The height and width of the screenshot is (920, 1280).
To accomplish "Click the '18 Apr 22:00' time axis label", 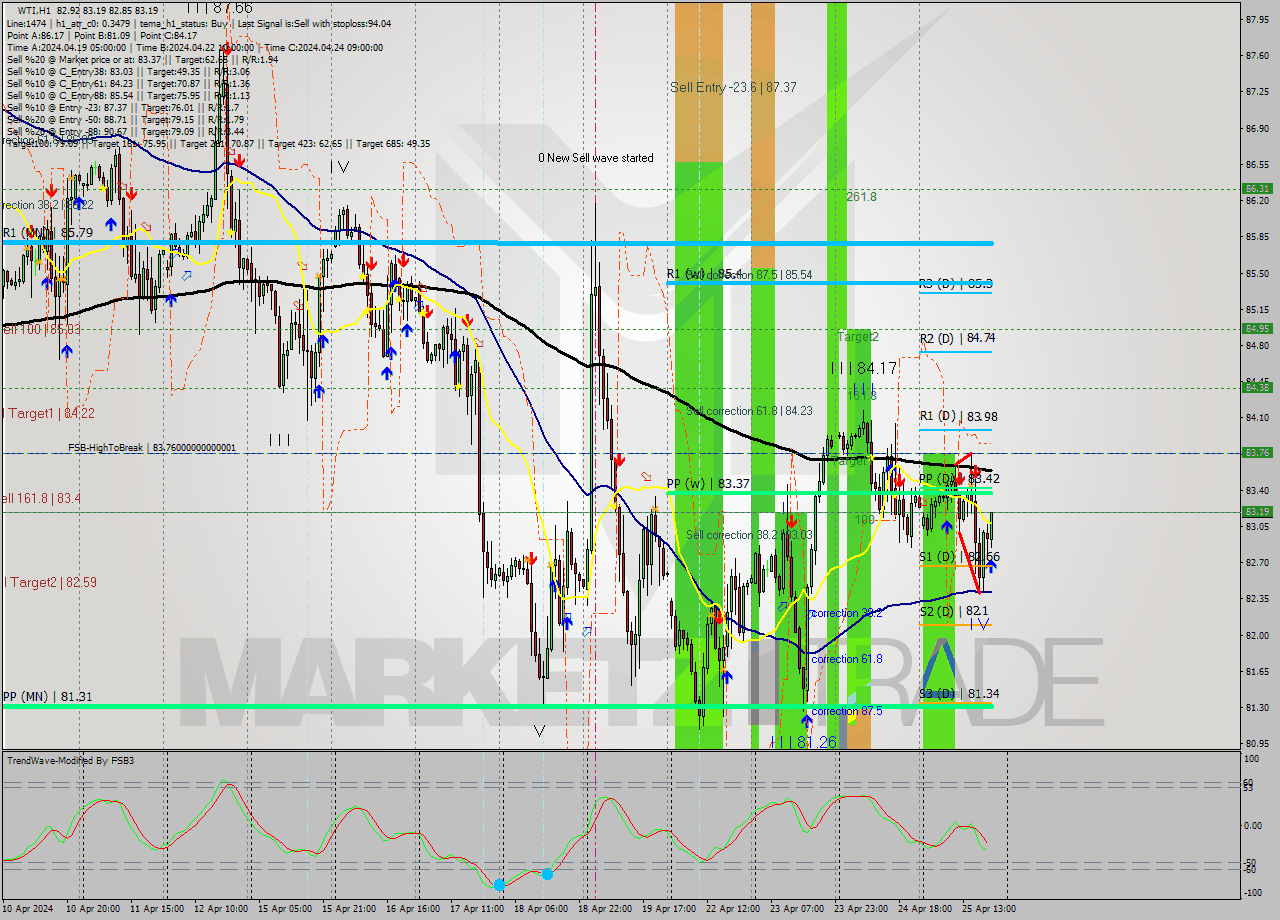I will click(607, 909).
